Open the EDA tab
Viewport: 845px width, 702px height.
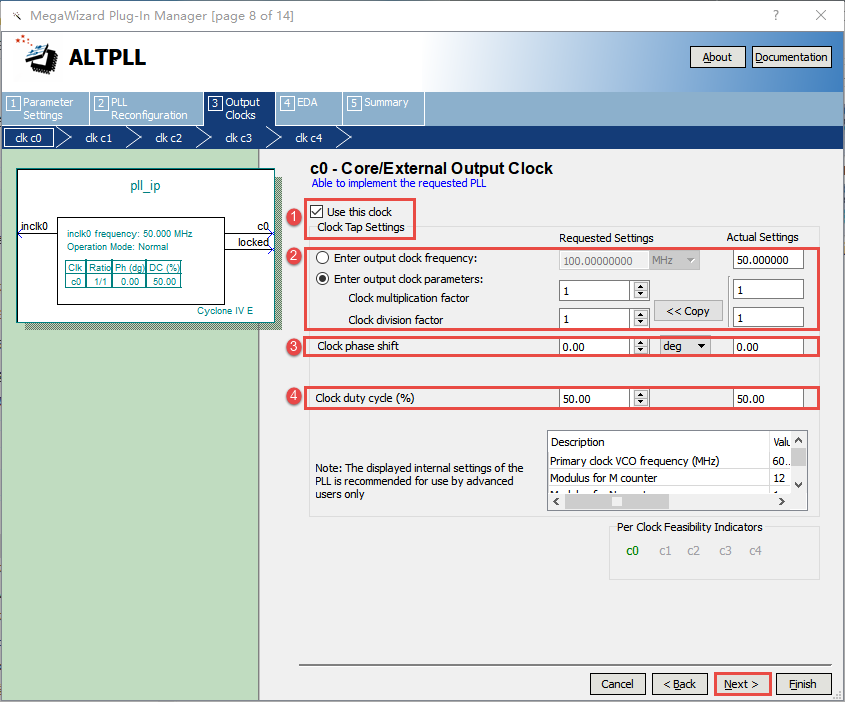pyautogui.click(x=308, y=109)
